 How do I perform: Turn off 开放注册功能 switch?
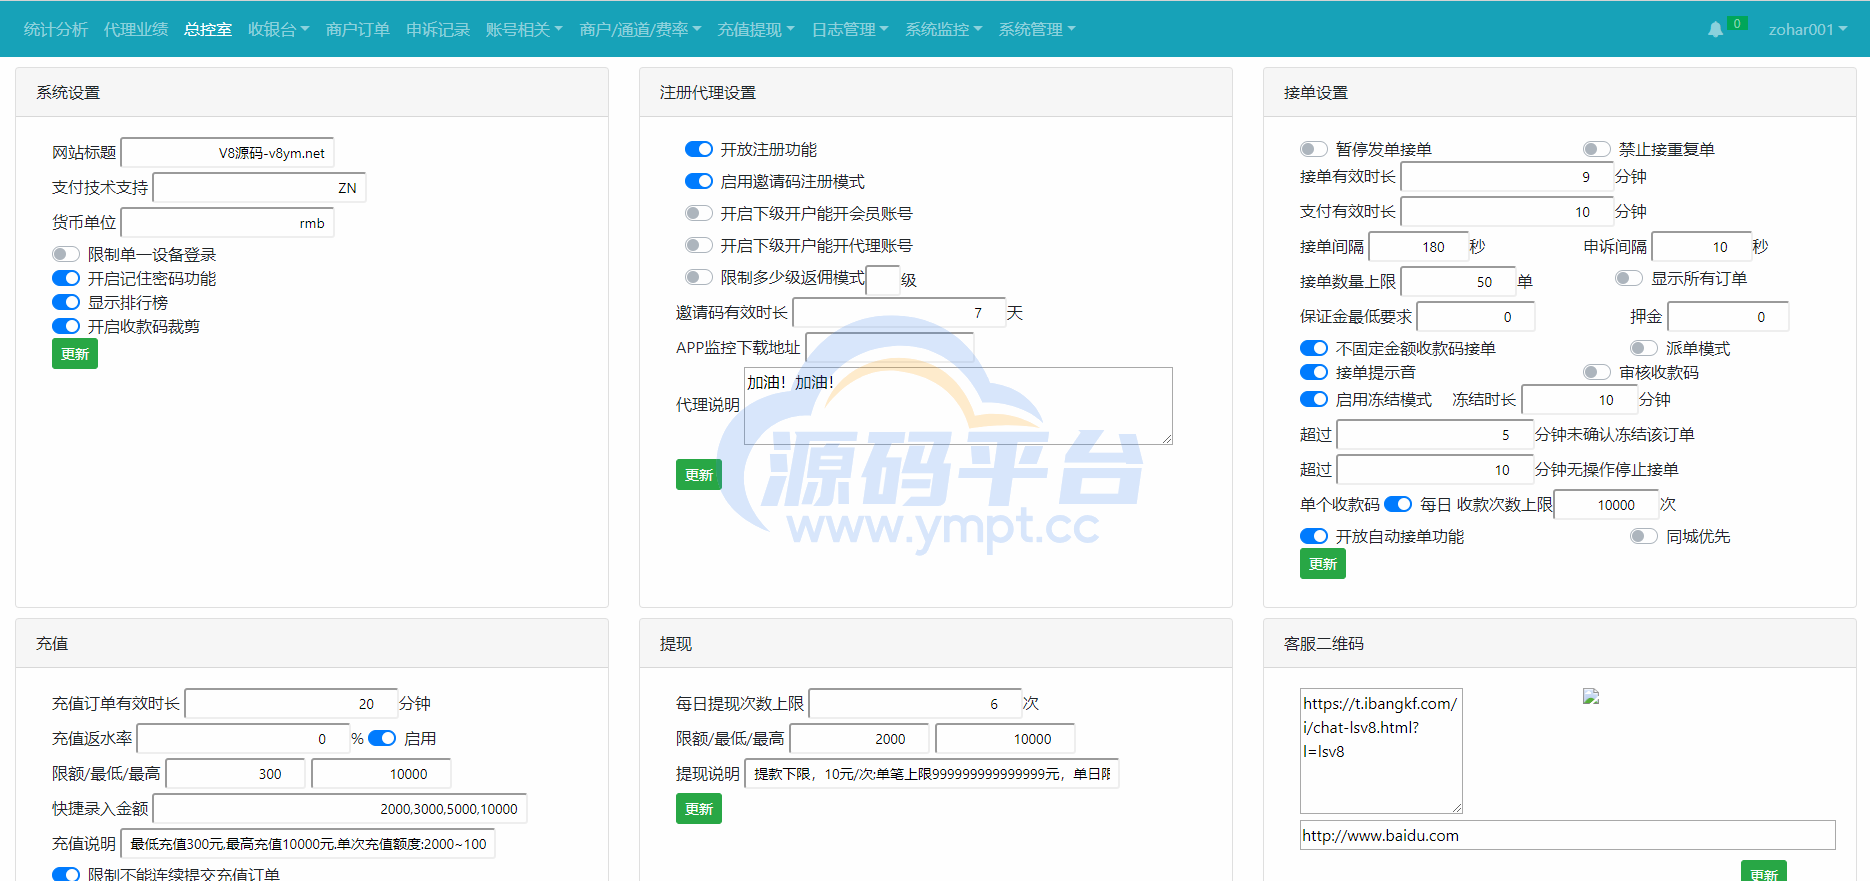699,149
